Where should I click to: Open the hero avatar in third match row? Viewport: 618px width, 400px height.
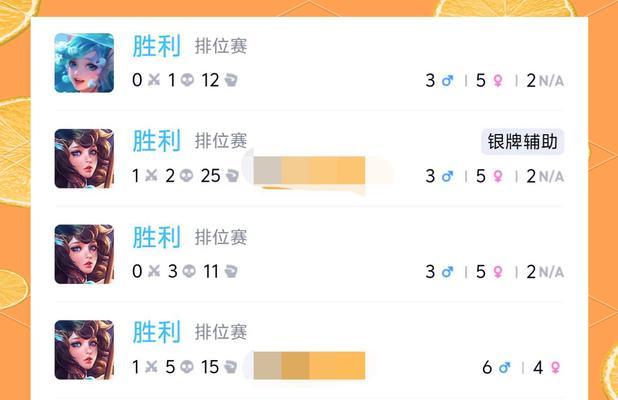(x=84, y=254)
